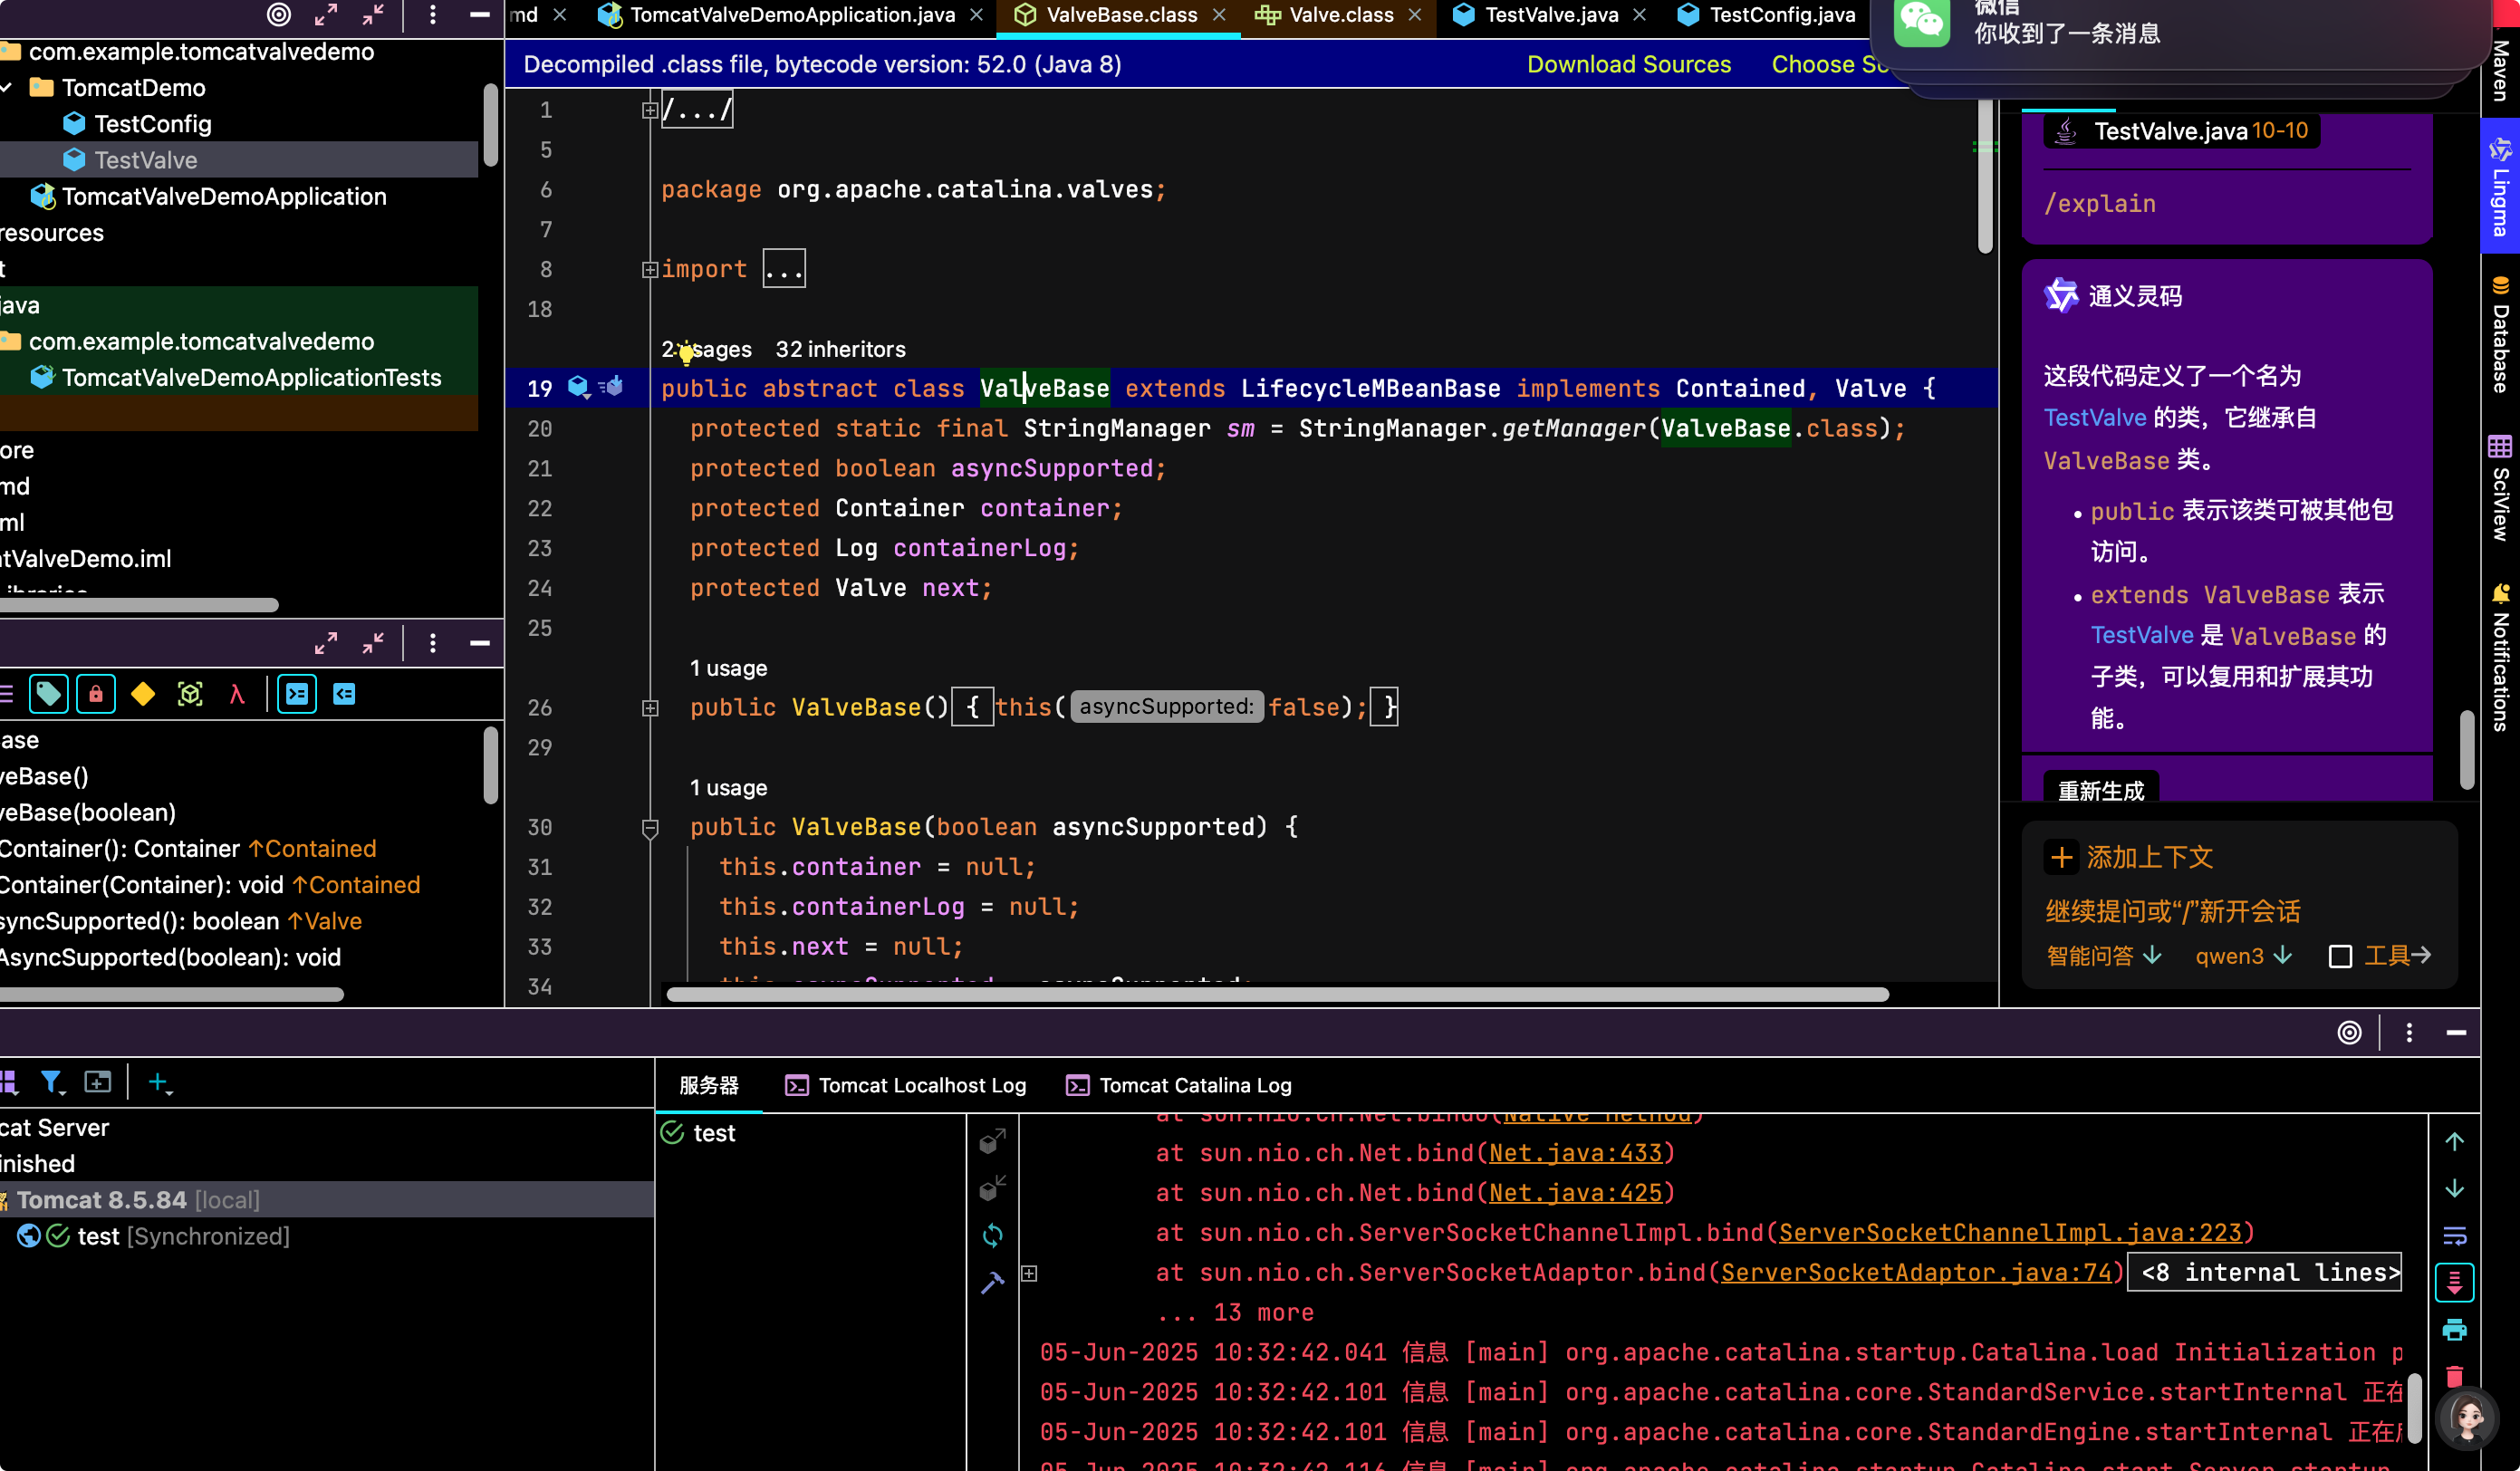Open the Database tool window
The width and height of the screenshot is (2520, 1471).
(2500, 334)
